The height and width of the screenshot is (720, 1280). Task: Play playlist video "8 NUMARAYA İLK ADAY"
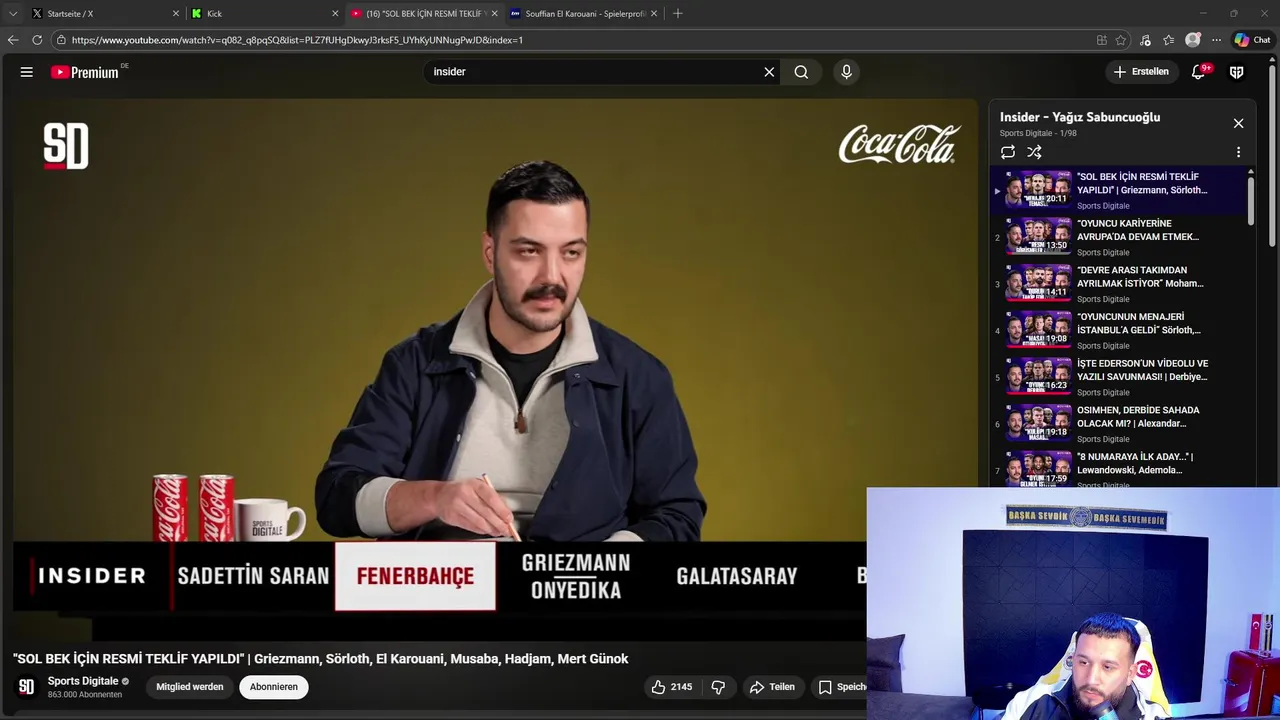pyautogui.click(x=1120, y=468)
